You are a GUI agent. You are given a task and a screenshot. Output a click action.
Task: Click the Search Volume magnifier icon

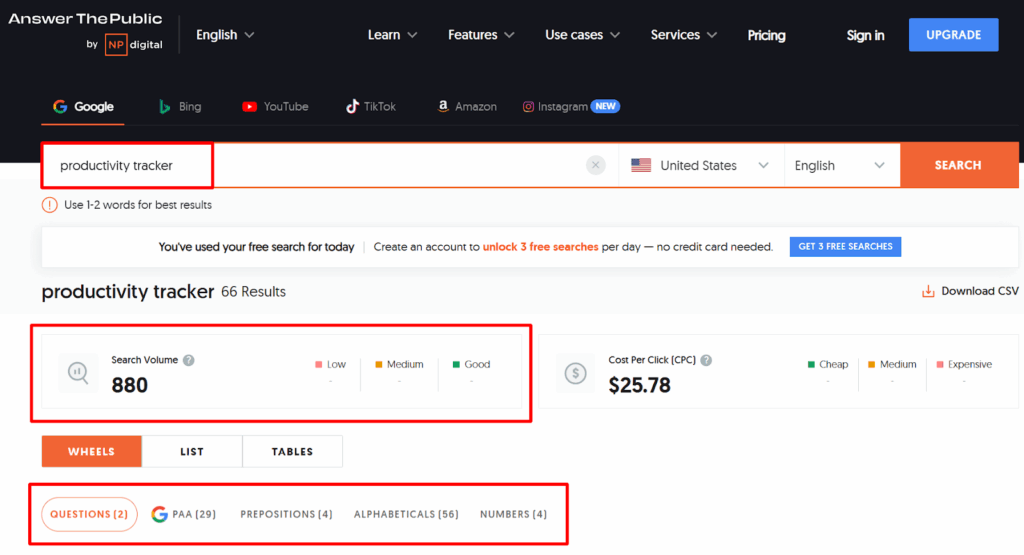78,373
